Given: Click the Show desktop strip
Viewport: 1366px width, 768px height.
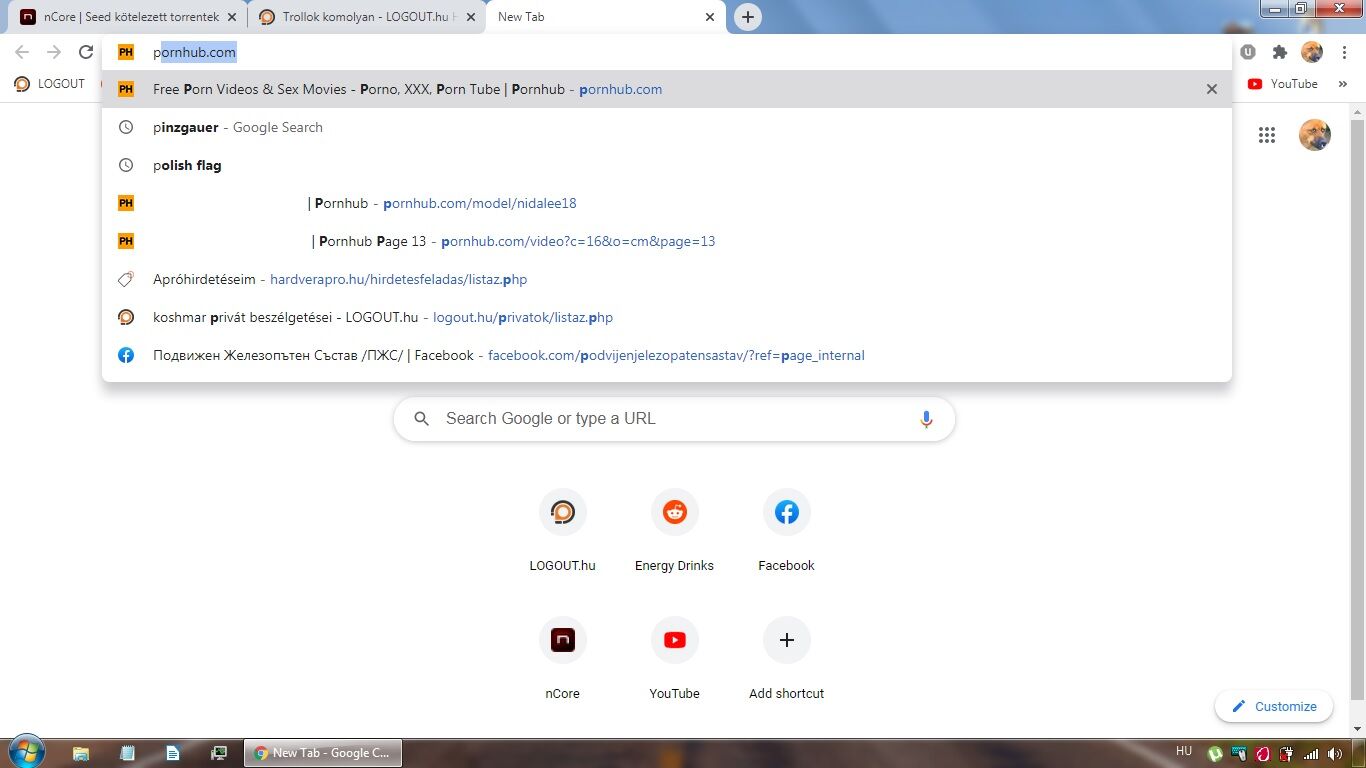Looking at the screenshot, I should point(1359,753).
